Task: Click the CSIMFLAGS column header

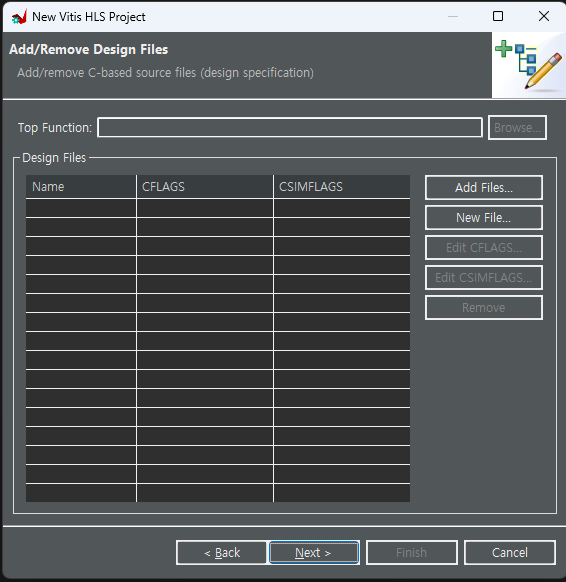Action: click(x=342, y=187)
